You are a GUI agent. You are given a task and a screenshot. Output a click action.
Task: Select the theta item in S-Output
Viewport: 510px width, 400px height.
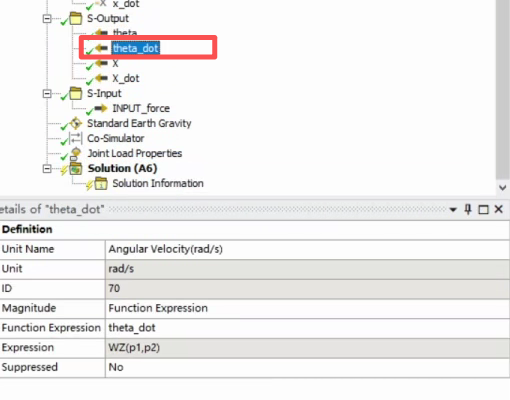(125, 33)
